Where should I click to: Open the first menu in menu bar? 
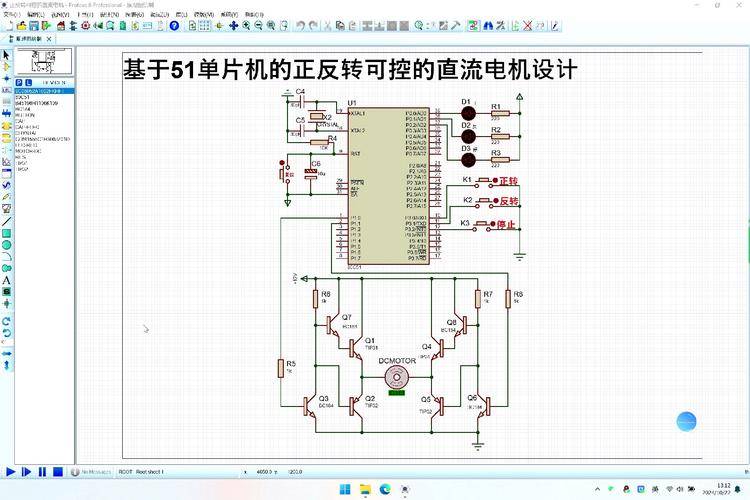[x=11, y=14]
